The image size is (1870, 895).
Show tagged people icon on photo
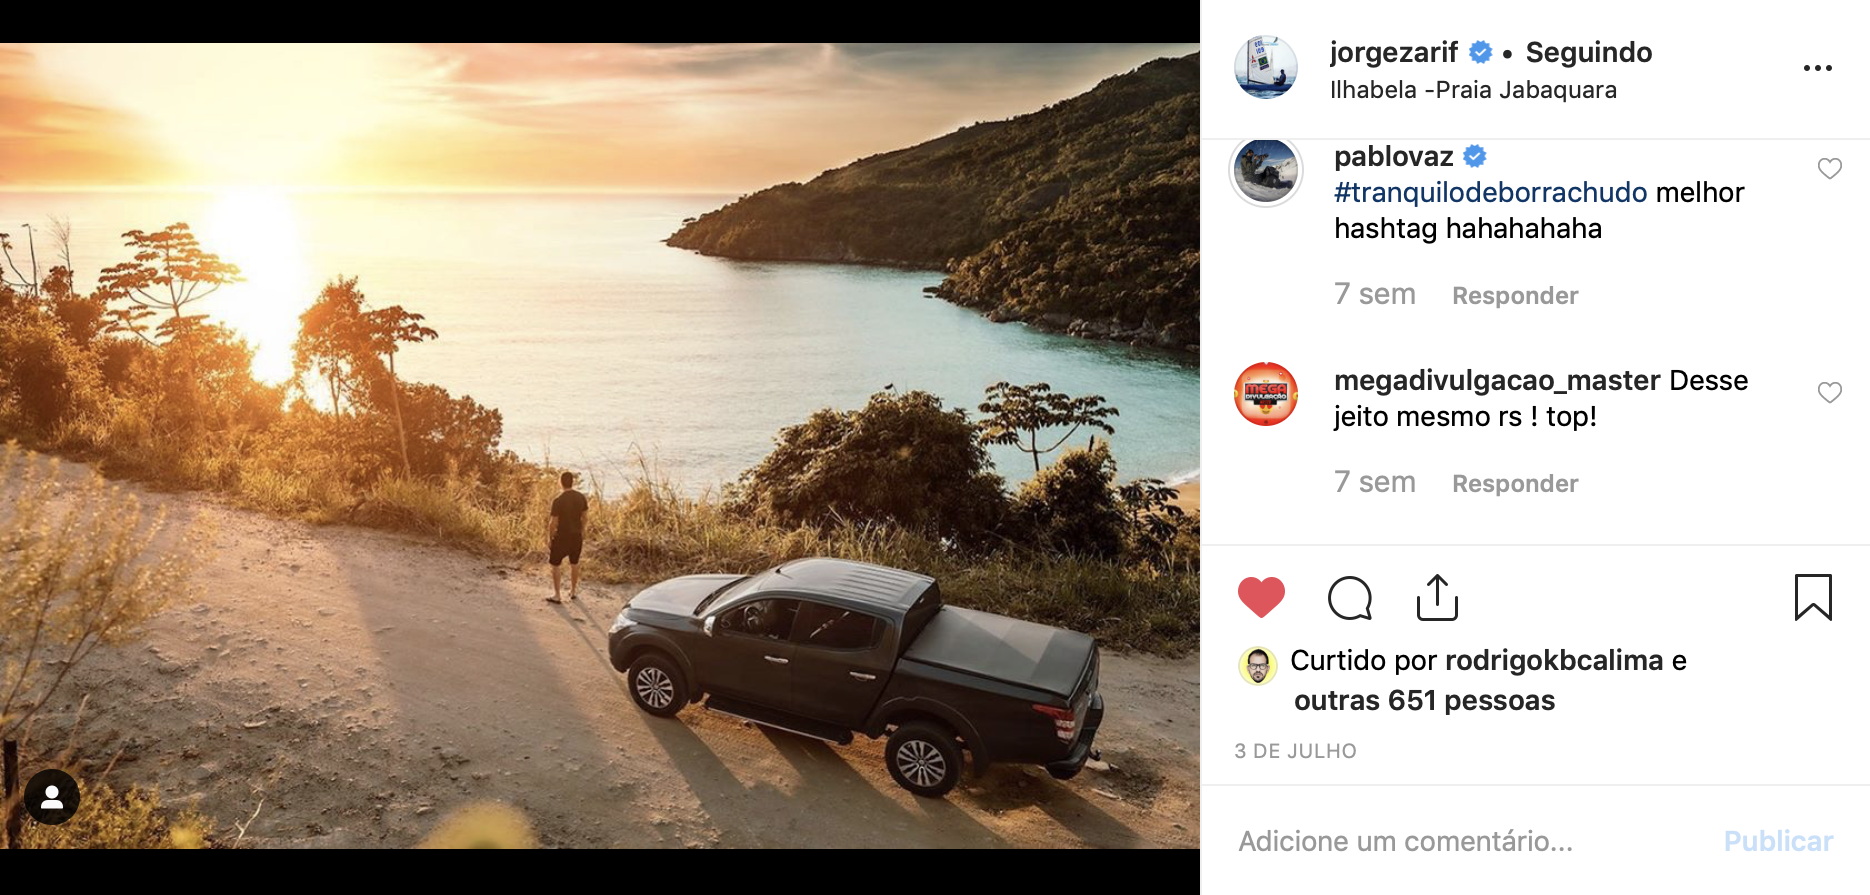52,797
